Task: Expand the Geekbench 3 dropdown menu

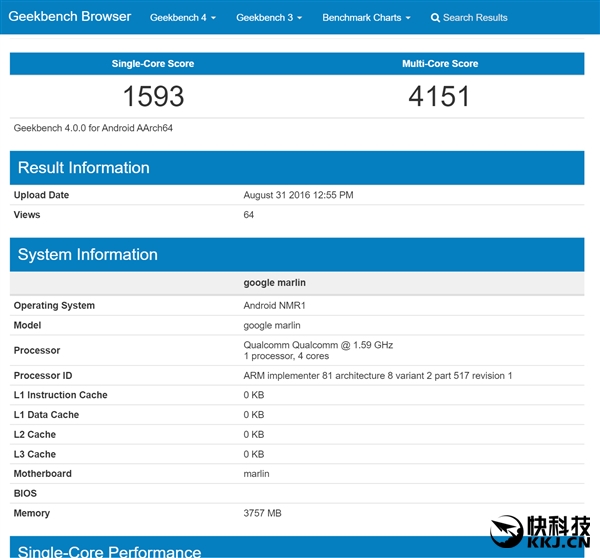Action: tap(269, 18)
